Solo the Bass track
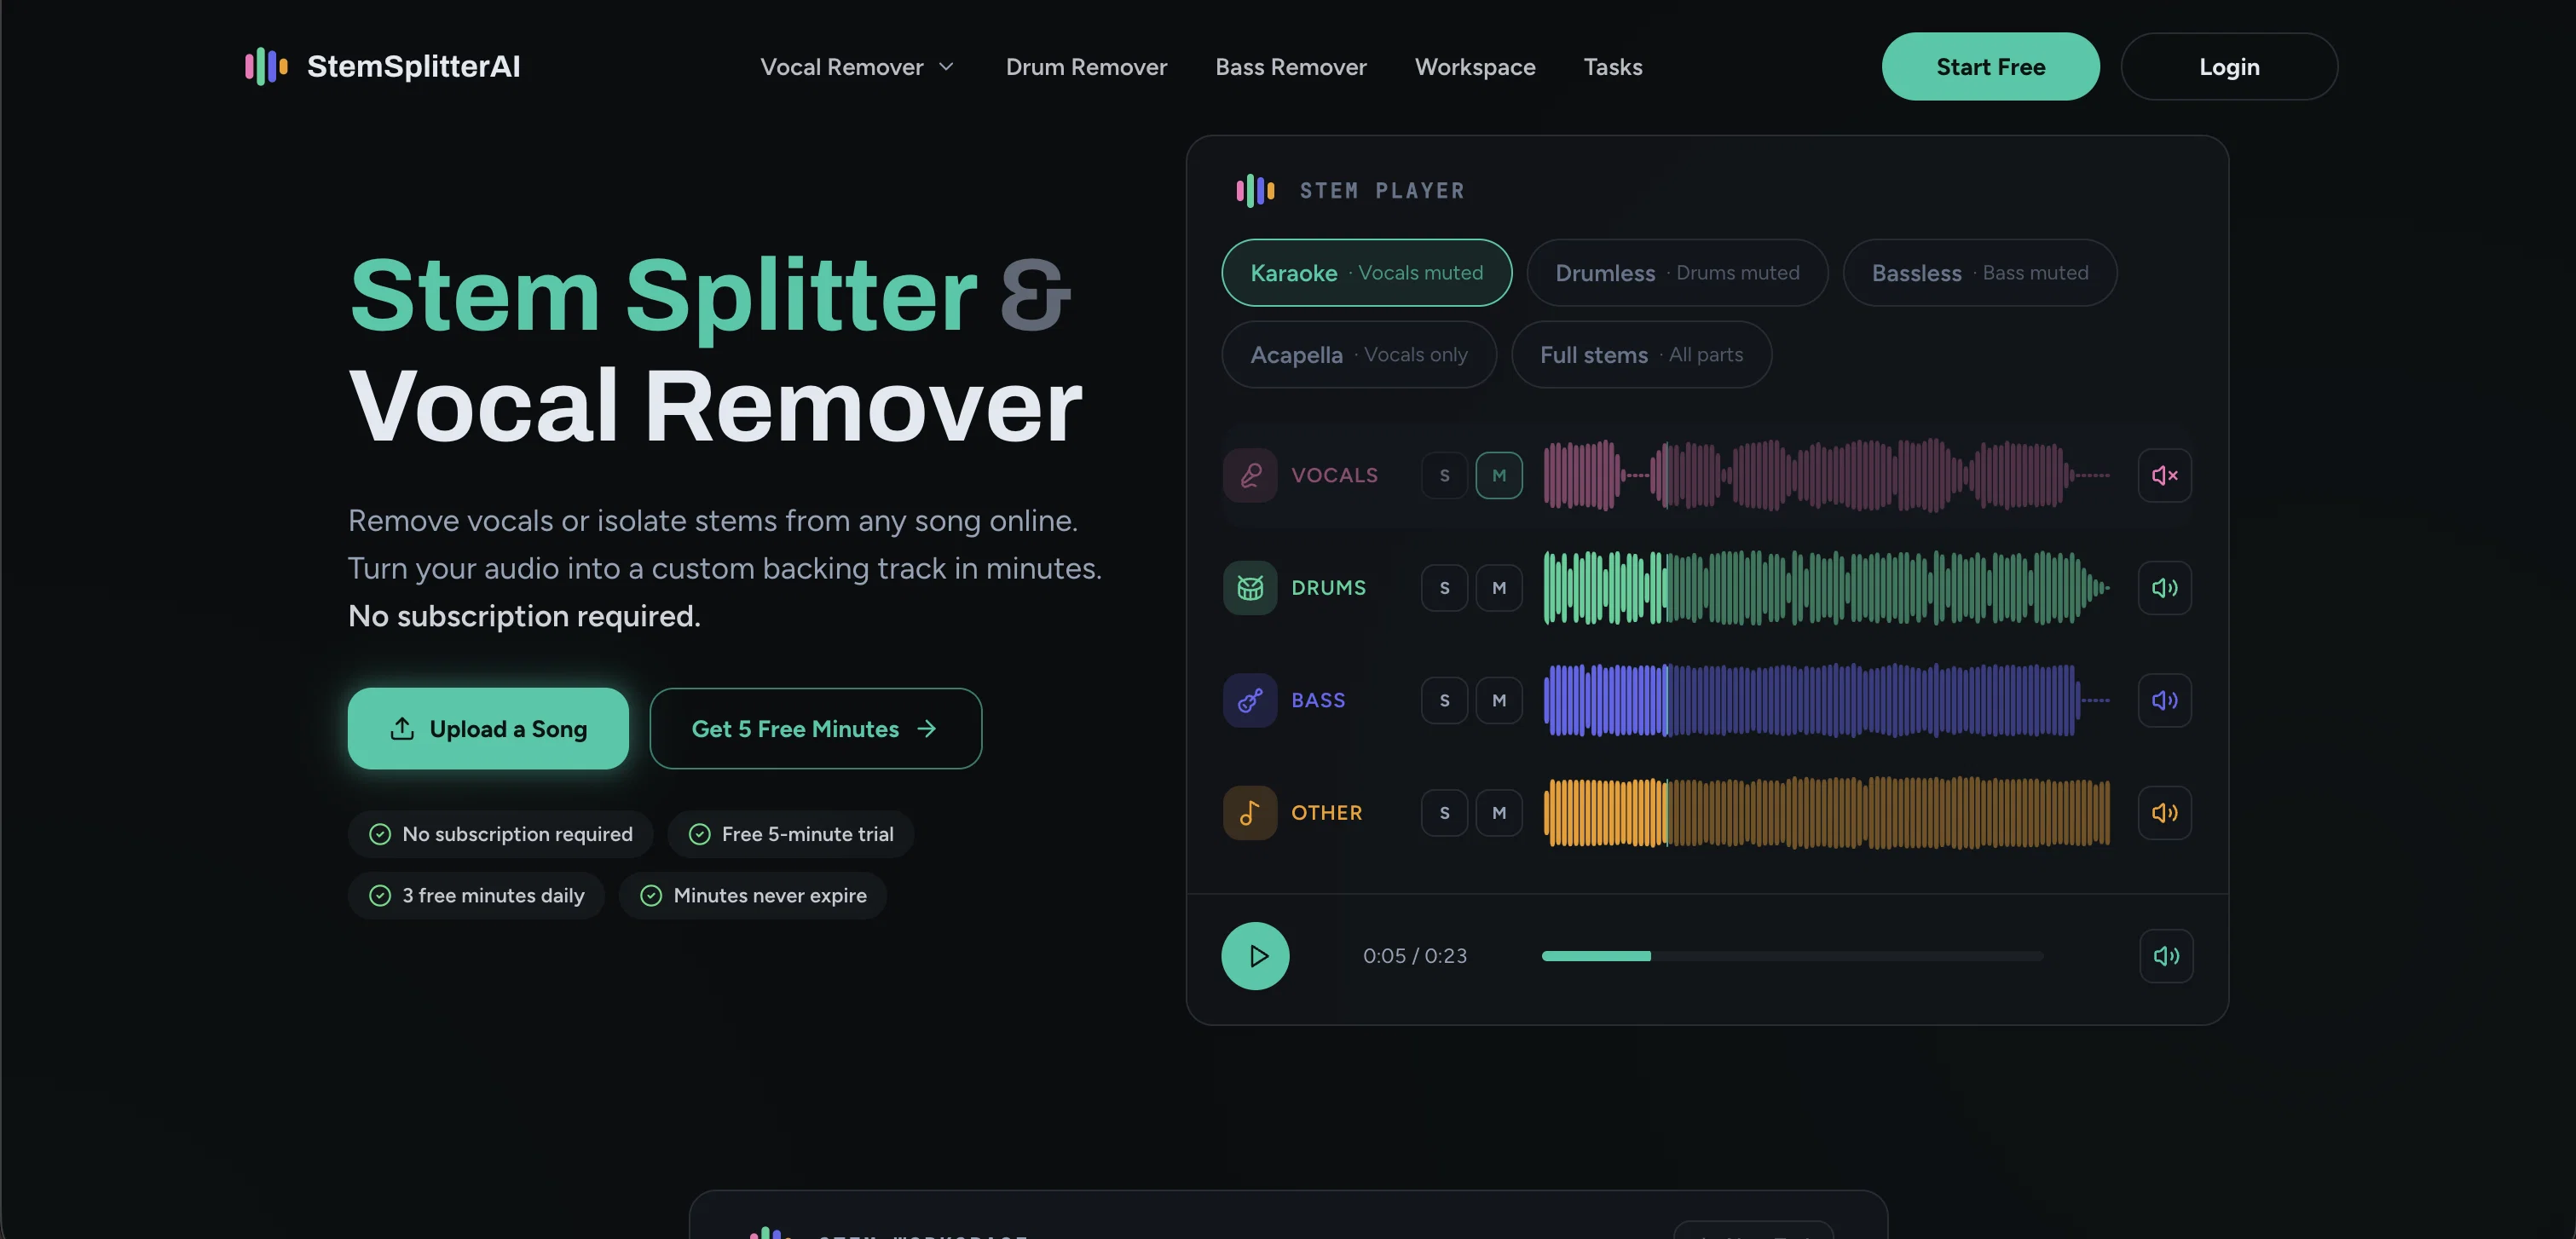Image resolution: width=2576 pixels, height=1239 pixels. pyautogui.click(x=1444, y=700)
